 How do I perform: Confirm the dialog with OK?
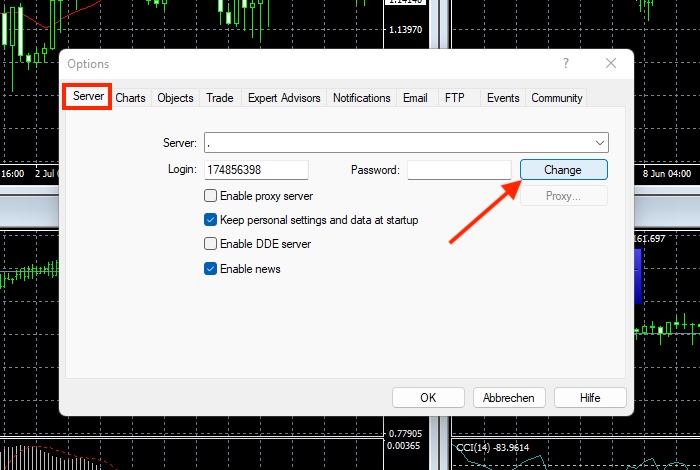click(x=428, y=398)
